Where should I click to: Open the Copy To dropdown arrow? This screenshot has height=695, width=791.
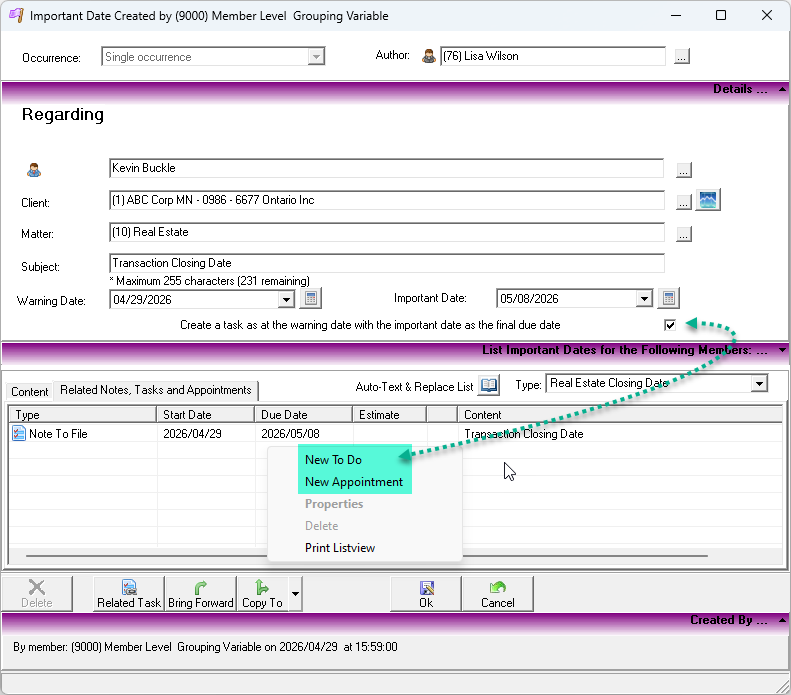click(x=296, y=594)
